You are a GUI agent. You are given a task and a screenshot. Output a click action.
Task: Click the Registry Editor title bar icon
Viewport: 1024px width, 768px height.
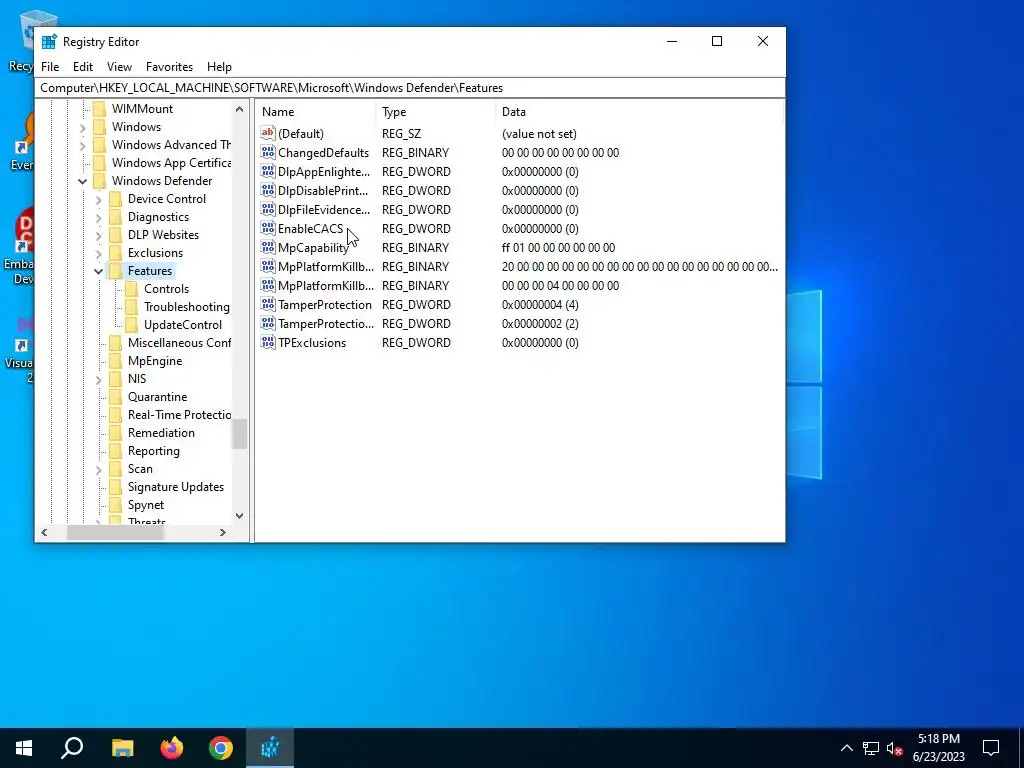(49, 42)
